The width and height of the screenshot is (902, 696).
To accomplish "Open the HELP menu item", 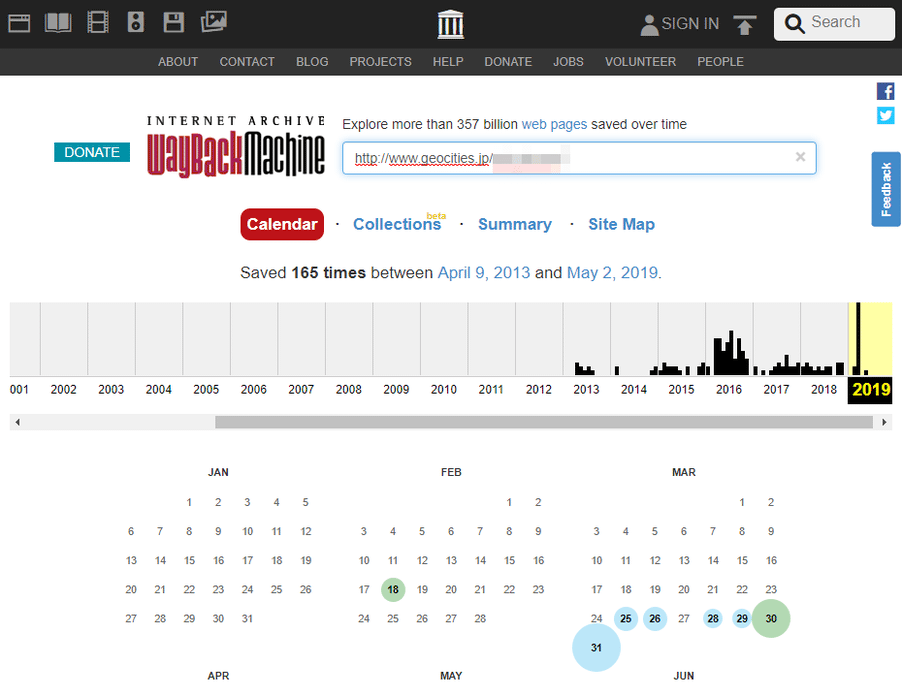I will pos(448,62).
